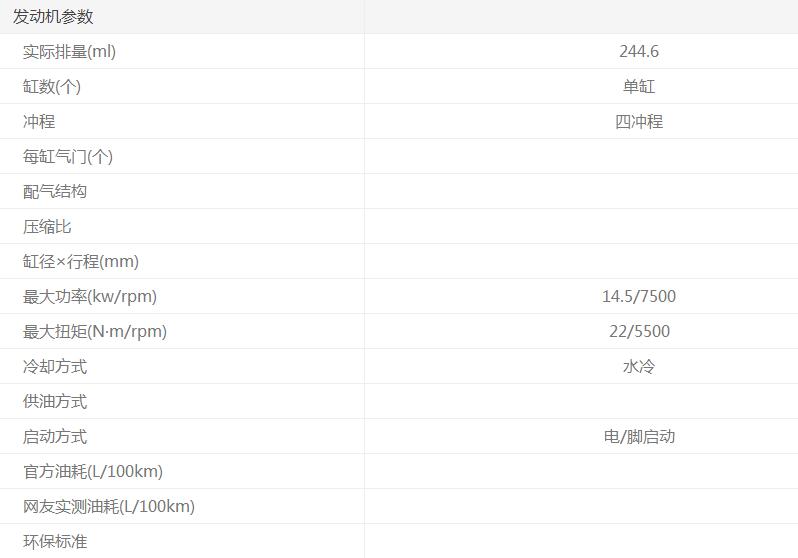The height and width of the screenshot is (558, 798).
Task: Click the 电/脚启动 start method value
Action: [639, 437]
